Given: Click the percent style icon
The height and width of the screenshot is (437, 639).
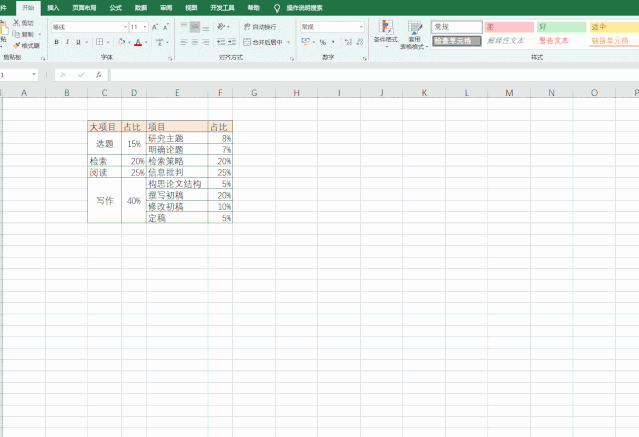Looking at the screenshot, I should [x=322, y=42].
